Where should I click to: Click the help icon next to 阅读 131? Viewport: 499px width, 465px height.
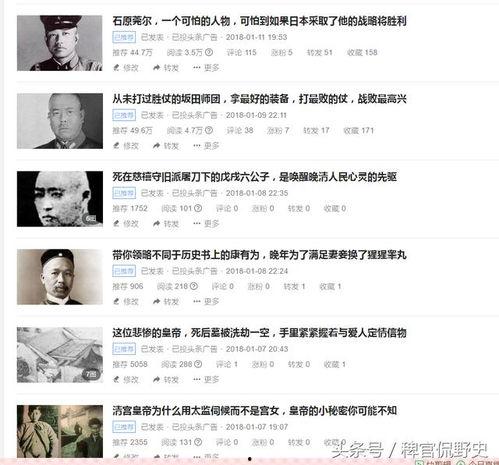tap(198, 442)
